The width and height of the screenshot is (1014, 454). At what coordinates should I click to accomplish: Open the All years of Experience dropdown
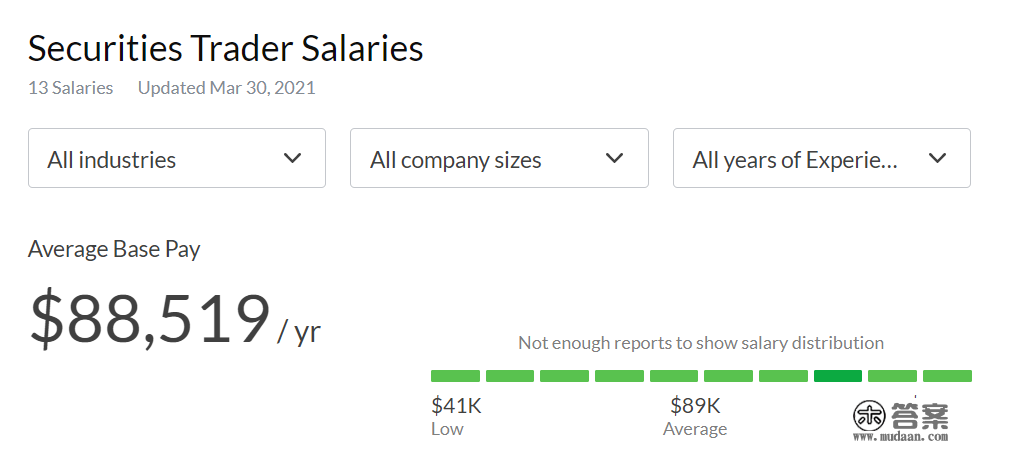click(x=821, y=158)
